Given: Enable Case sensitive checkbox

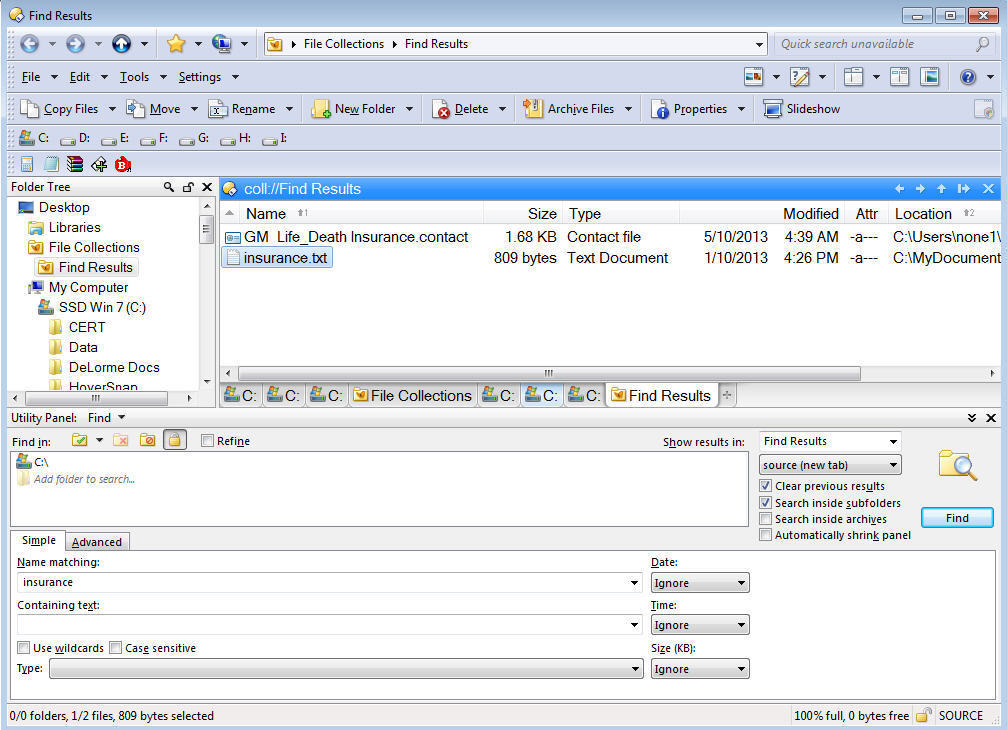Looking at the screenshot, I should pyautogui.click(x=115, y=648).
